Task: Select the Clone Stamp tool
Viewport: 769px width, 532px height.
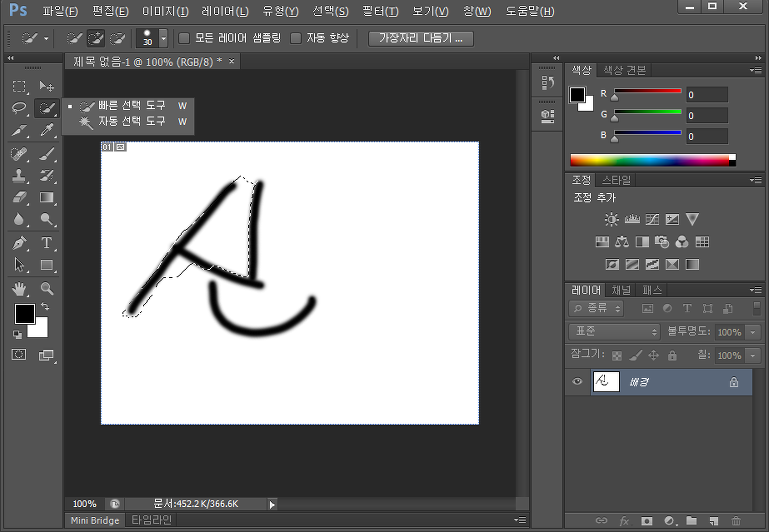Action: click(19, 176)
